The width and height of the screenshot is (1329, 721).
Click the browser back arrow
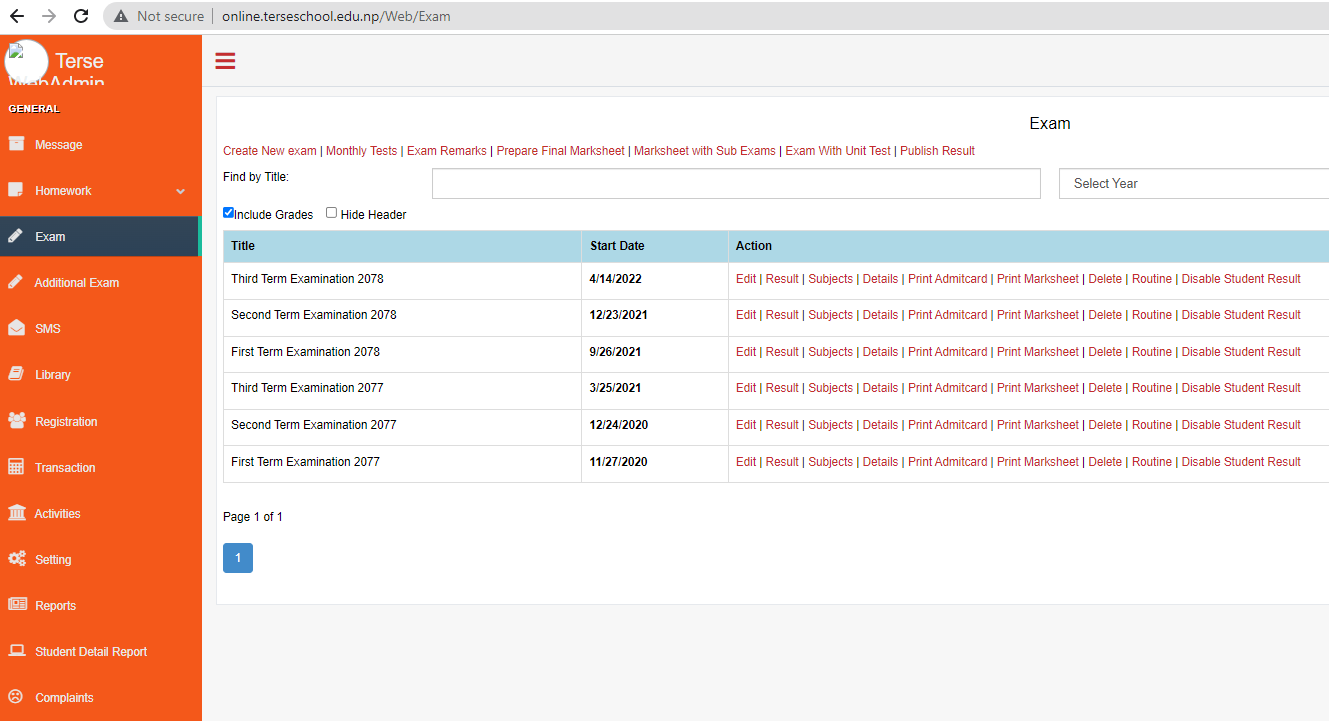16,16
